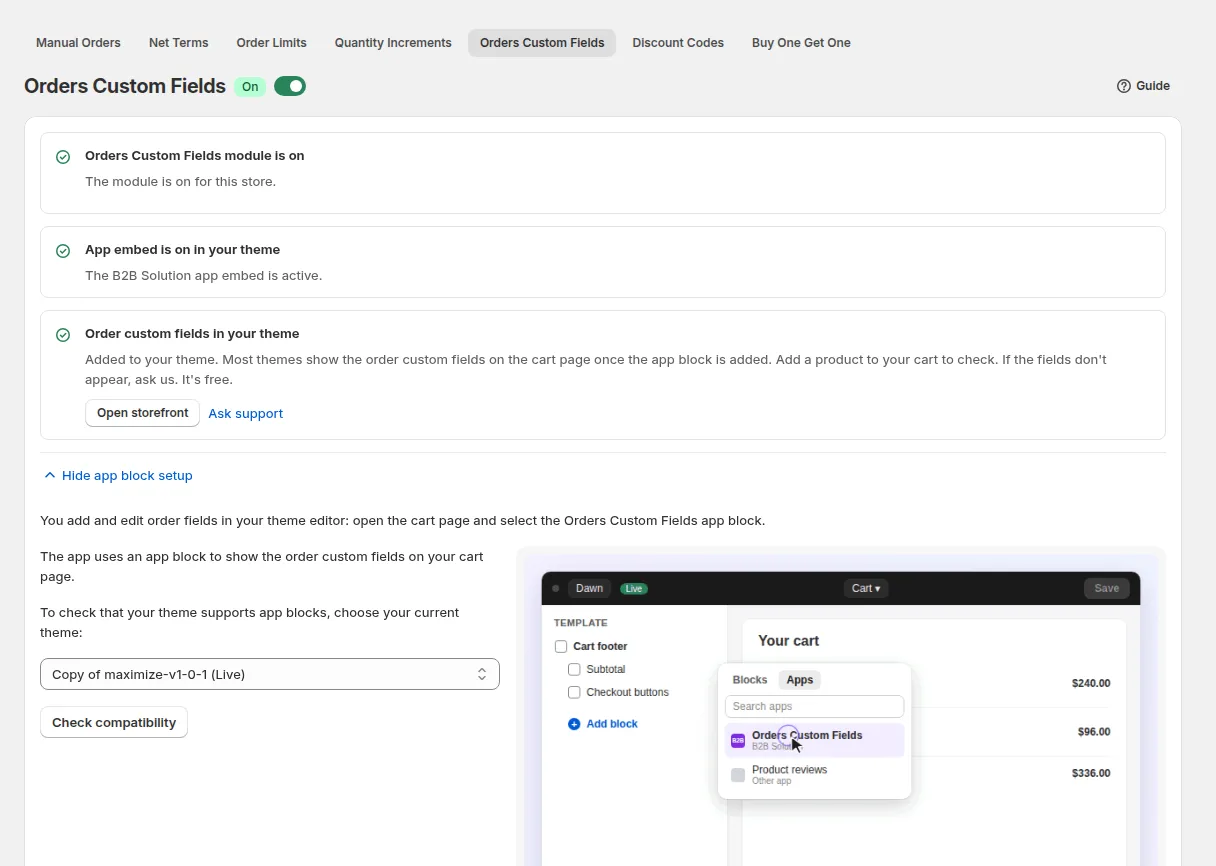Follow the Ask support link
This screenshot has height=866, width=1216.
coord(246,413)
